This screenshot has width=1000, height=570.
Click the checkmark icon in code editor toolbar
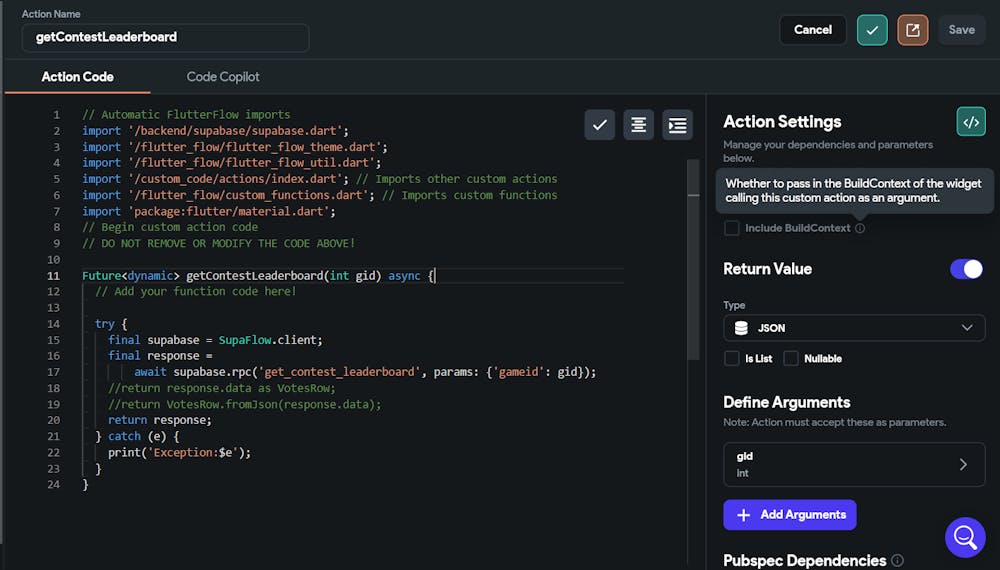(x=600, y=125)
